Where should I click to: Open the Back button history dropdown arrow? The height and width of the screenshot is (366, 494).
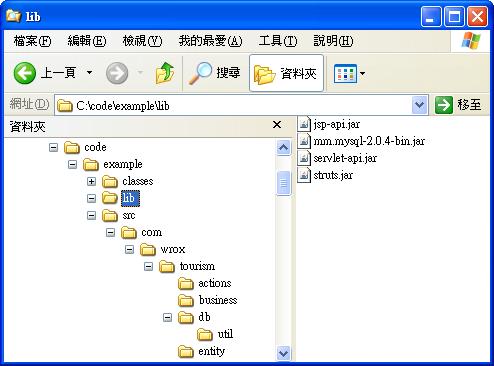(x=89, y=72)
